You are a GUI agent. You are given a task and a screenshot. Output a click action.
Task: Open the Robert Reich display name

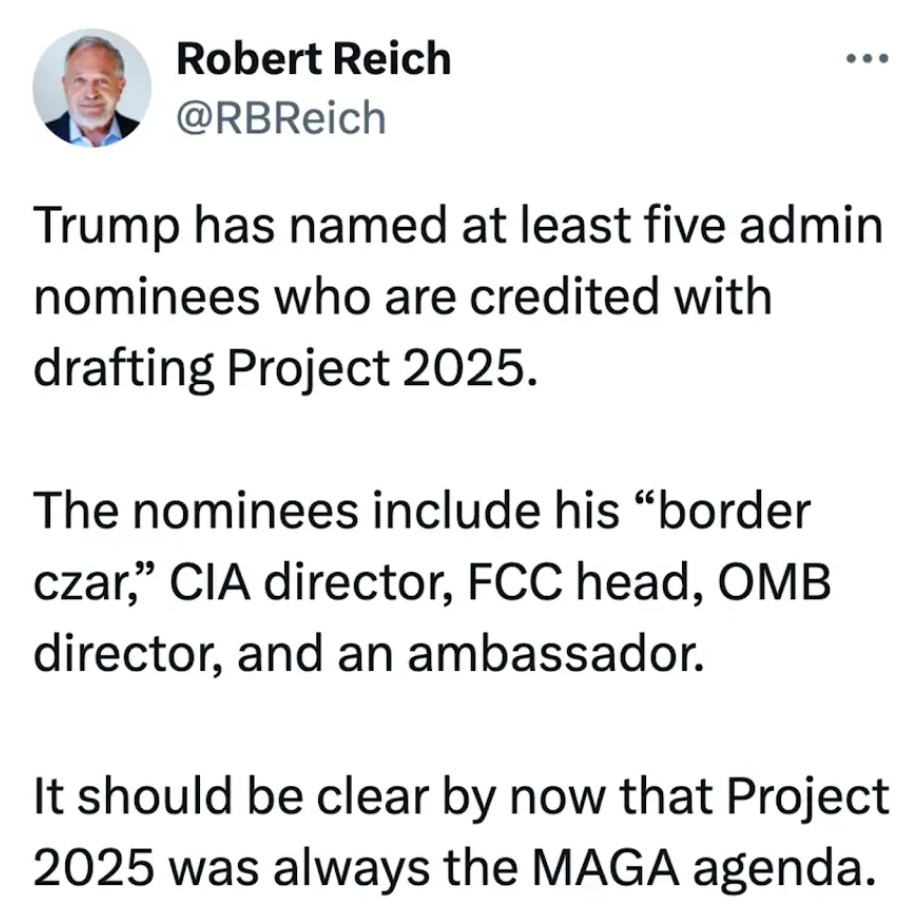tap(314, 59)
